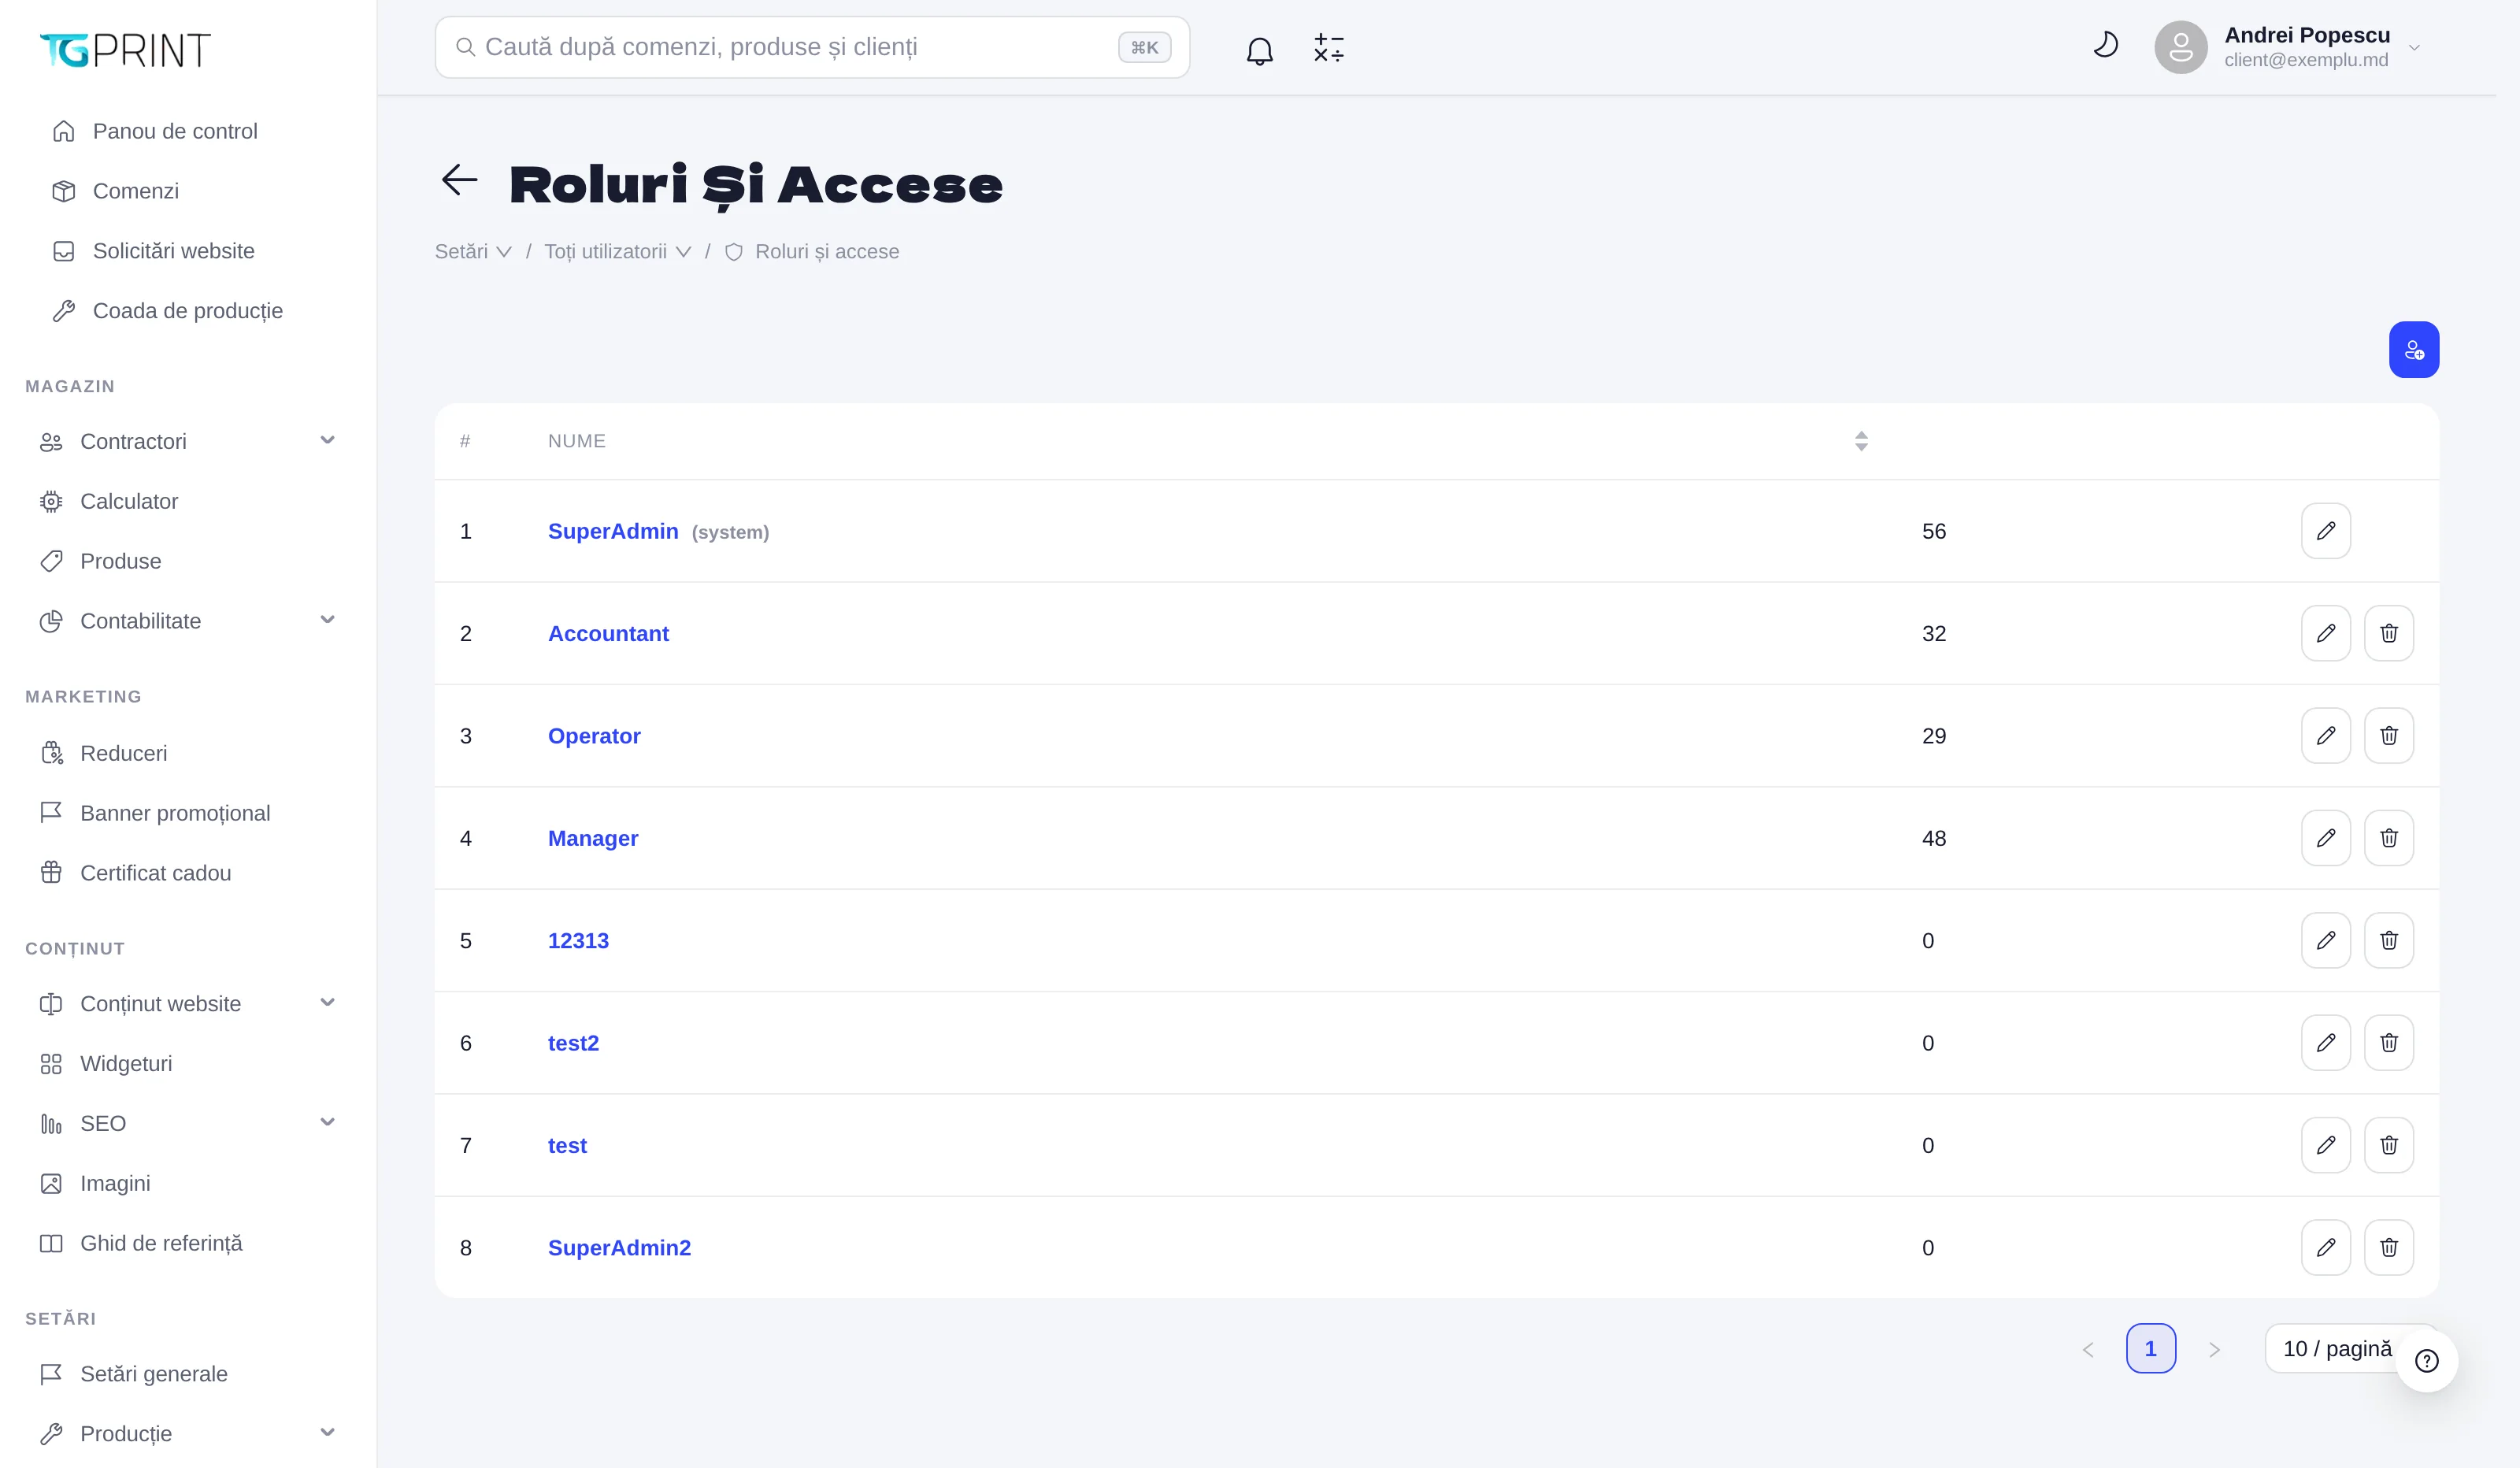The image size is (2520, 1468).
Task: Expand the Producție sidebar menu
Action: coord(188,1433)
